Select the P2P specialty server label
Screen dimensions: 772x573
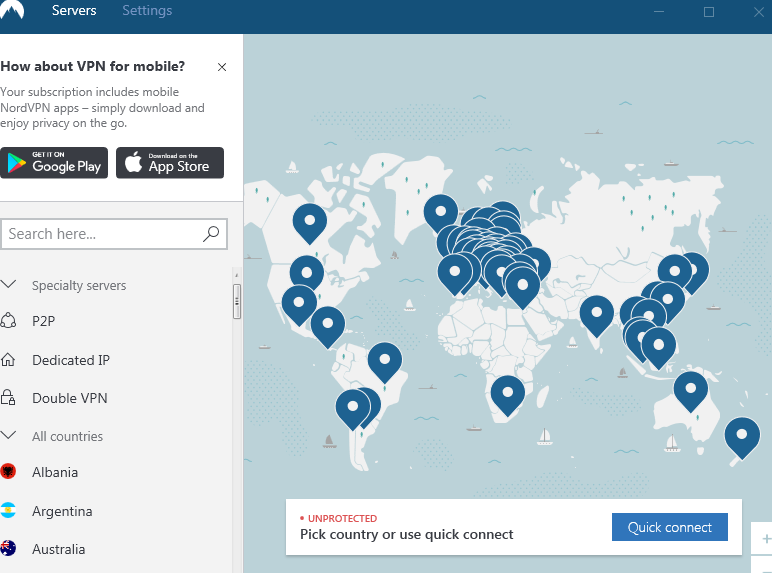point(43,321)
